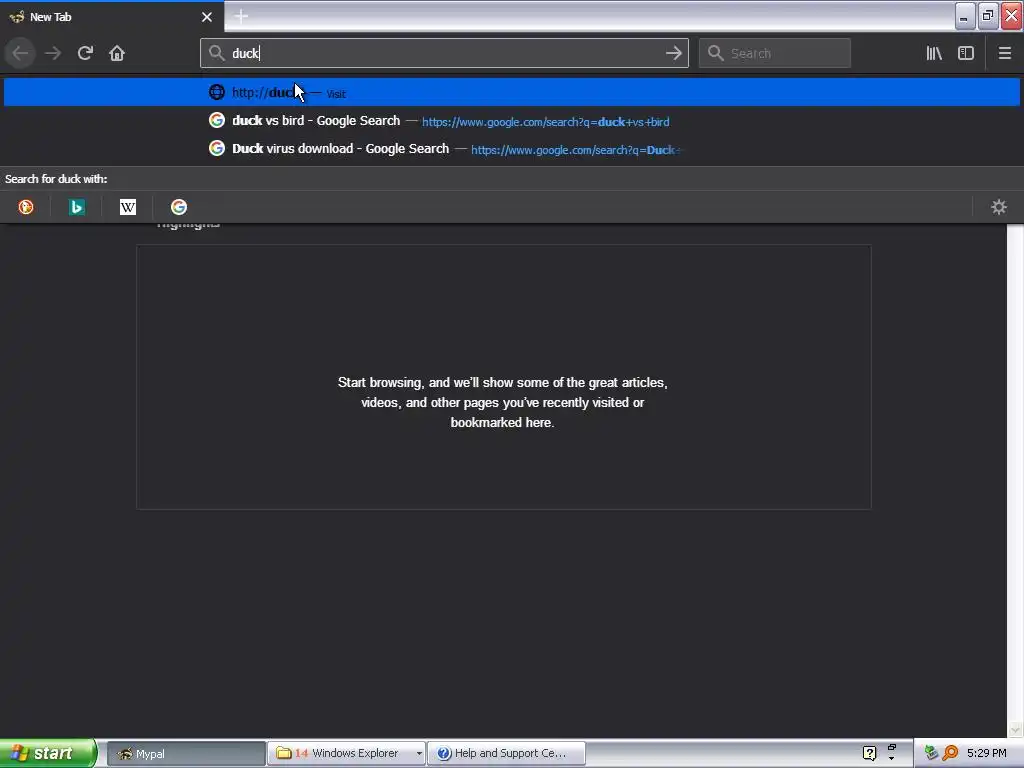Click the language bar help icon
This screenshot has width=1024, height=768.
pos(869,754)
